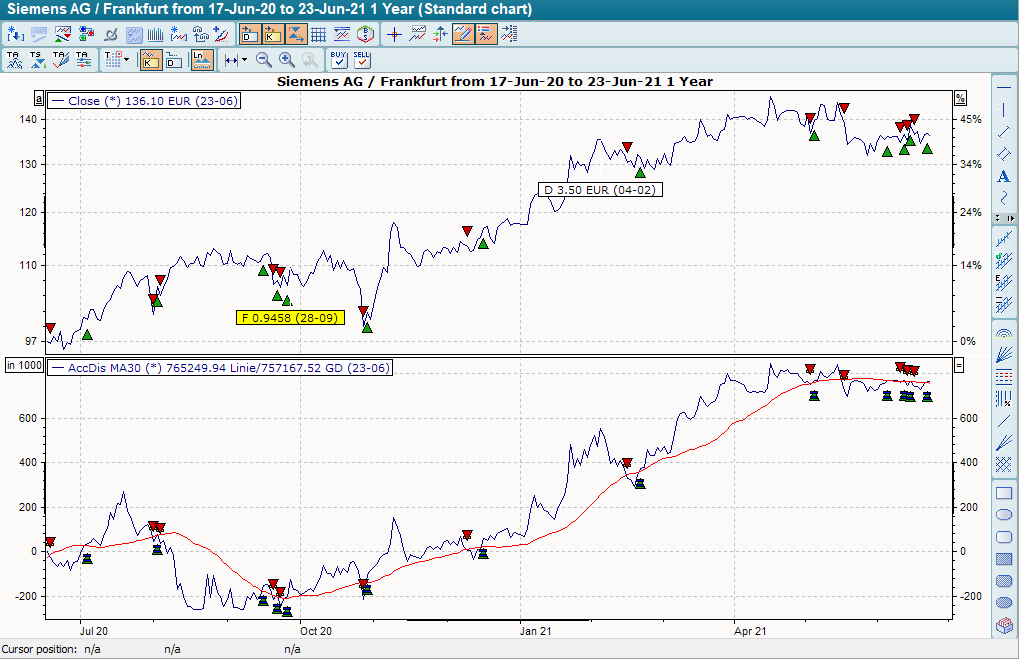Click the D 3.50 EUR dividend label
The height and width of the screenshot is (659, 1019).
point(600,189)
